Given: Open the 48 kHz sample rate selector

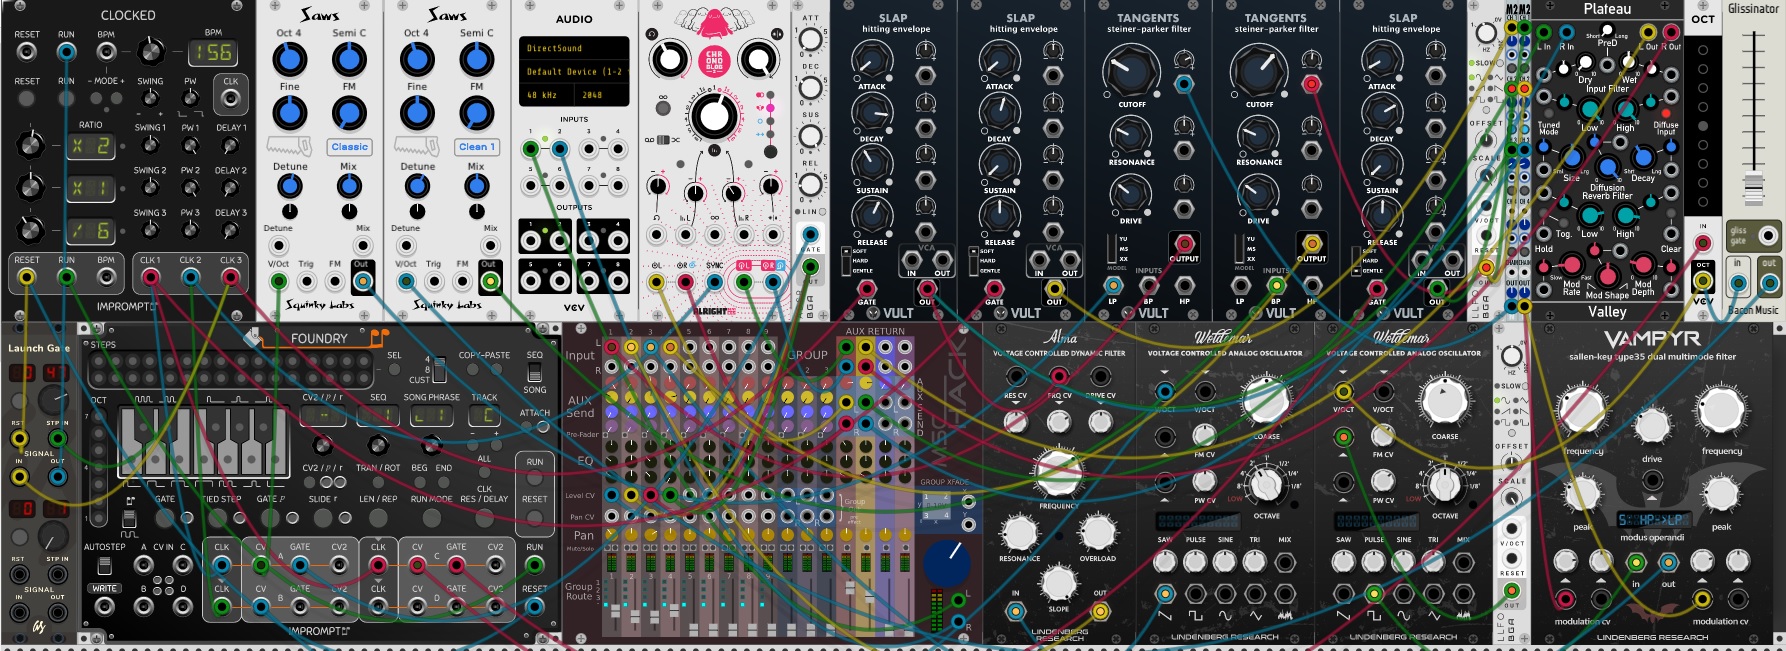Looking at the screenshot, I should pyautogui.click(x=546, y=96).
